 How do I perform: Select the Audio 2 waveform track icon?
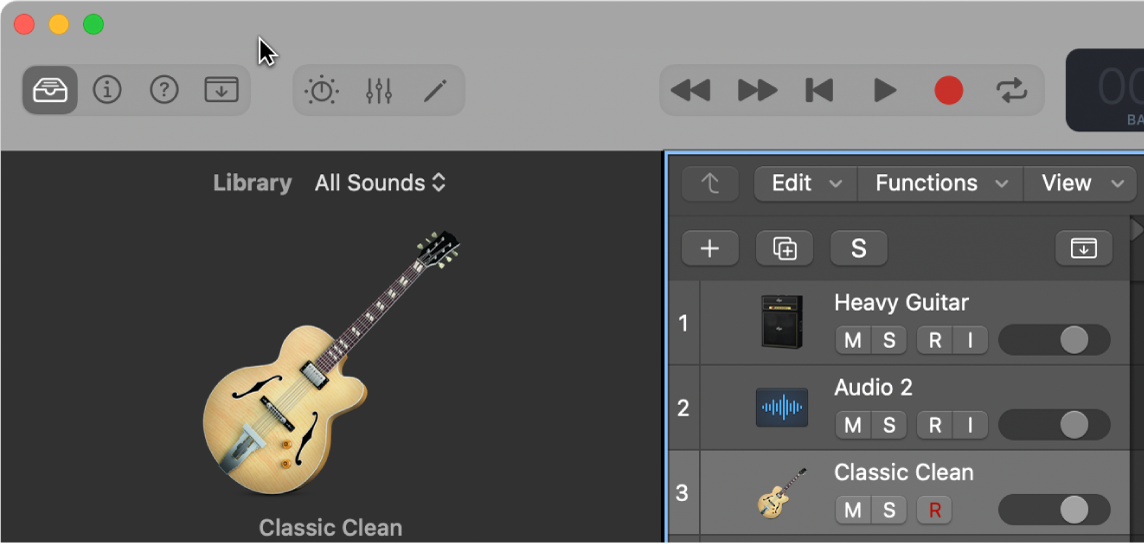781,408
